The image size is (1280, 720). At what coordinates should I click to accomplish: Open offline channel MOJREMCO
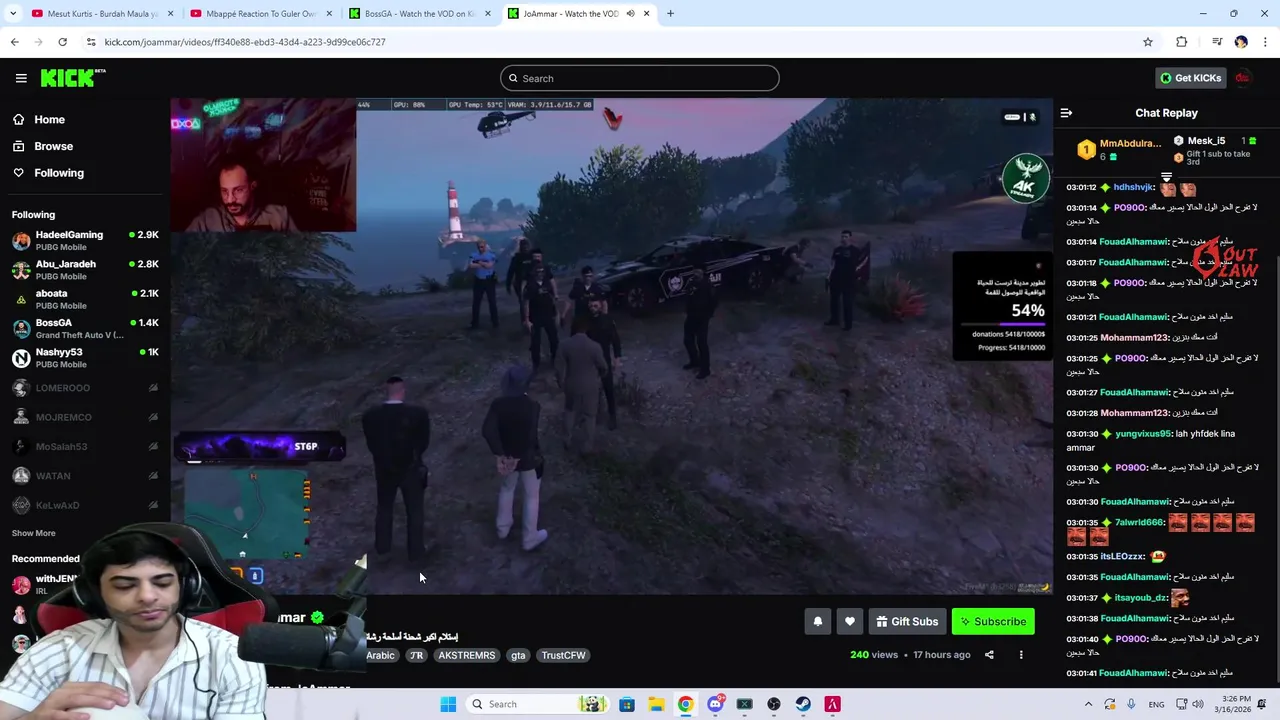(x=85, y=417)
